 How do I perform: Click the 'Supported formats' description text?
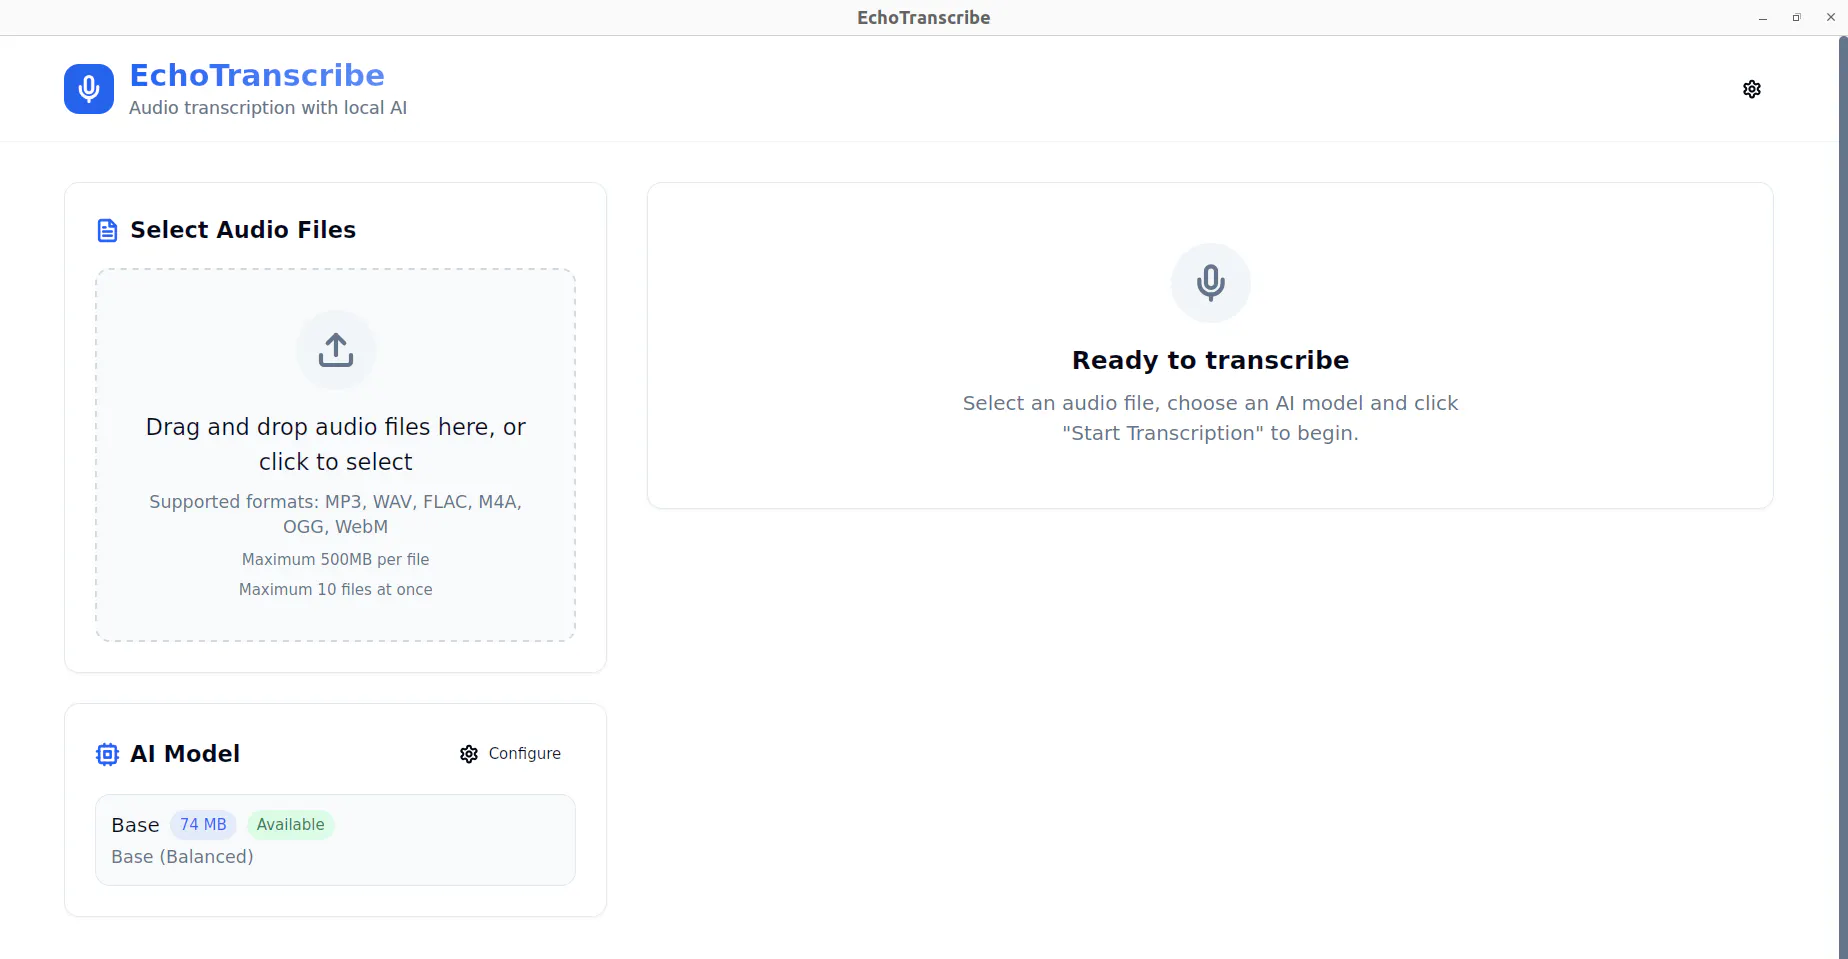point(335,514)
